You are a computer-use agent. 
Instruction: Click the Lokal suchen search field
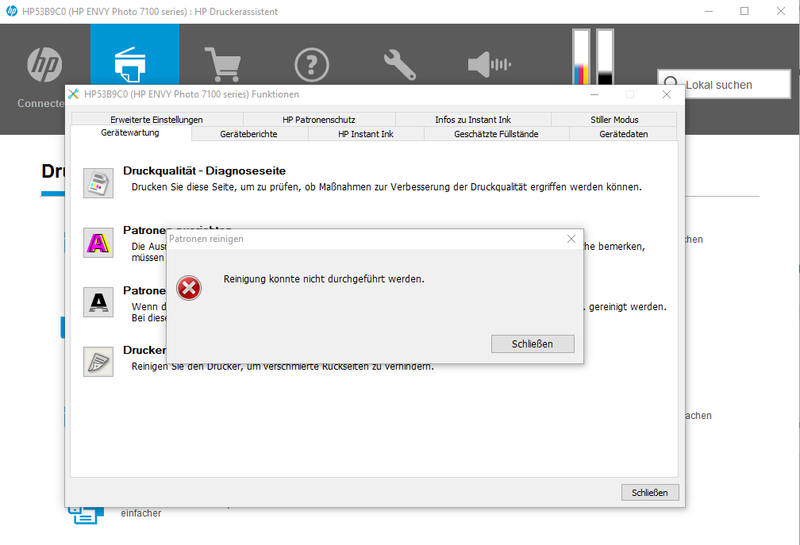pos(724,84)
